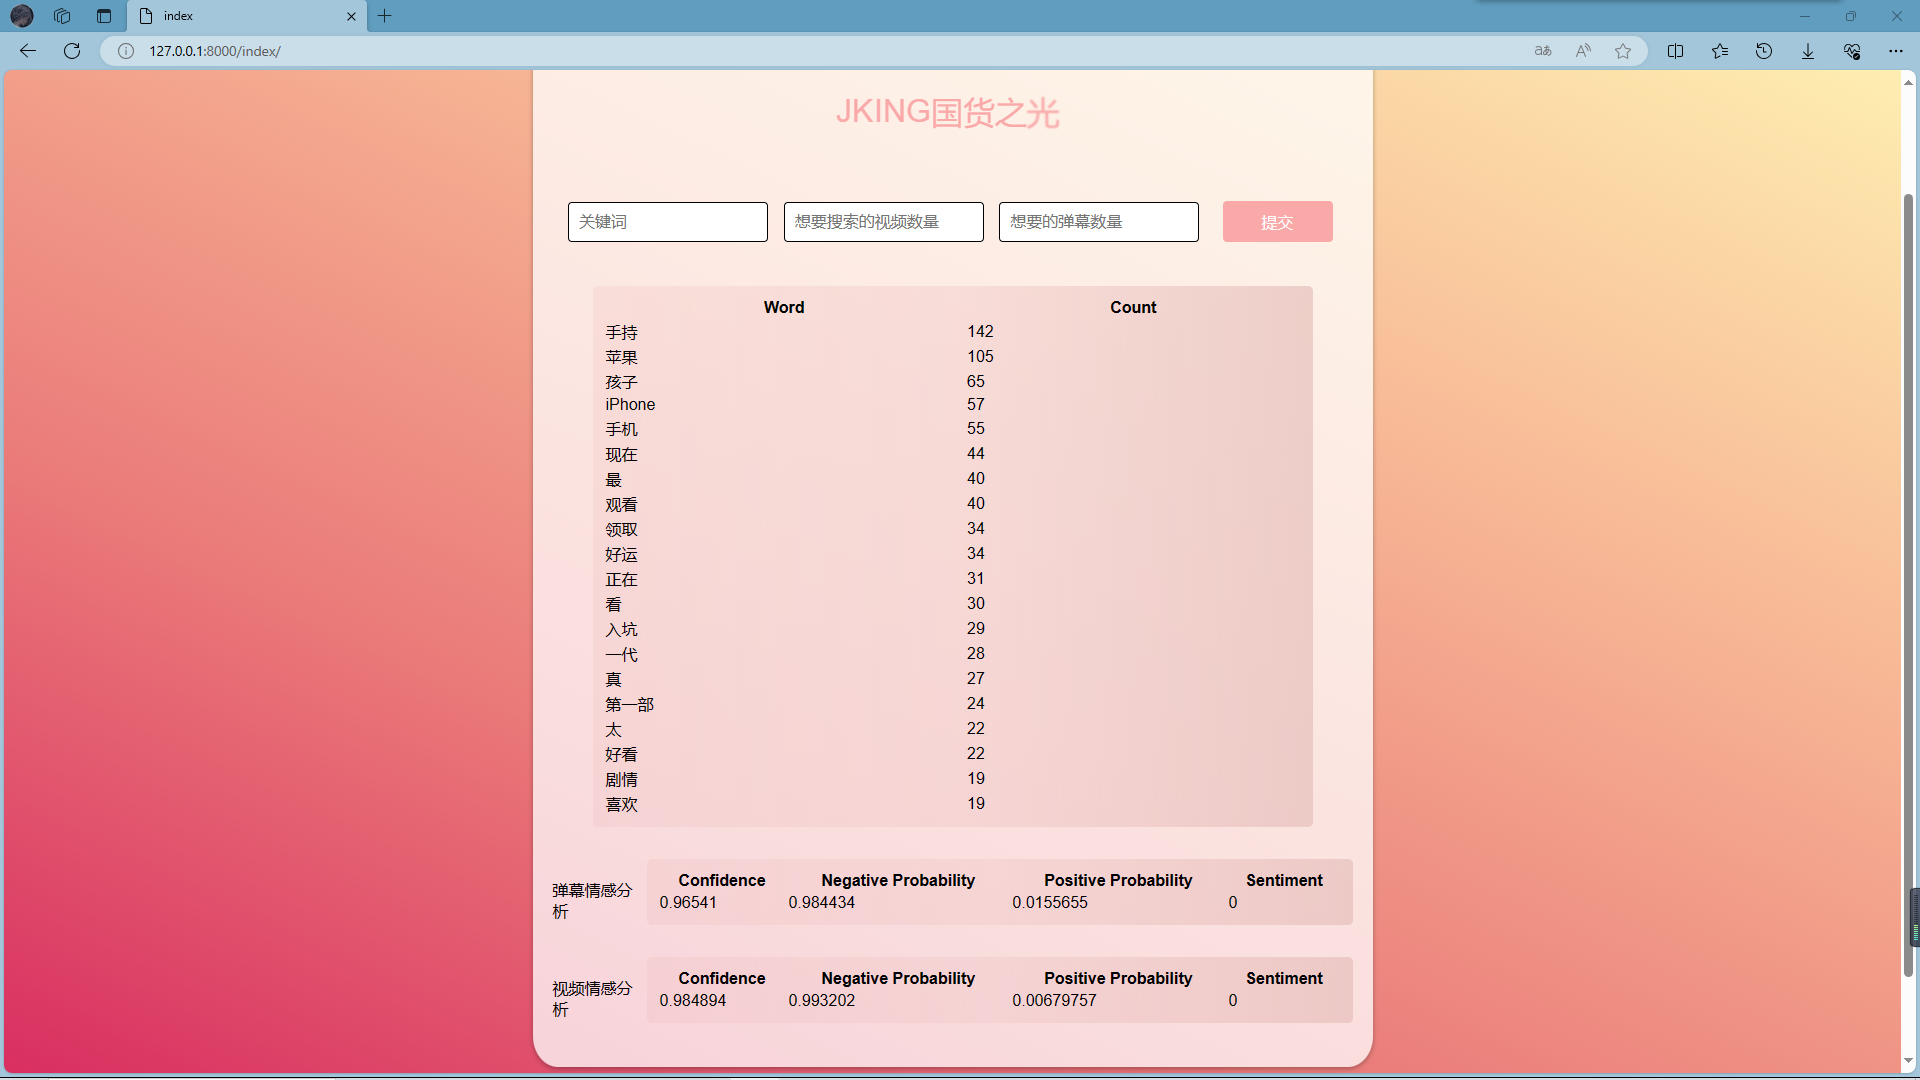The height and width of the screenshot is (1080, 1920).
Task: Click count value 142
Action: [980, 332]
